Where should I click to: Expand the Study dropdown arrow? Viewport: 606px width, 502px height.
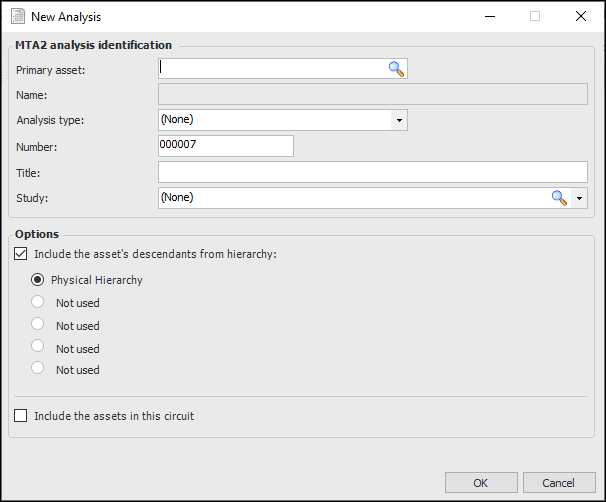[580, 198]
